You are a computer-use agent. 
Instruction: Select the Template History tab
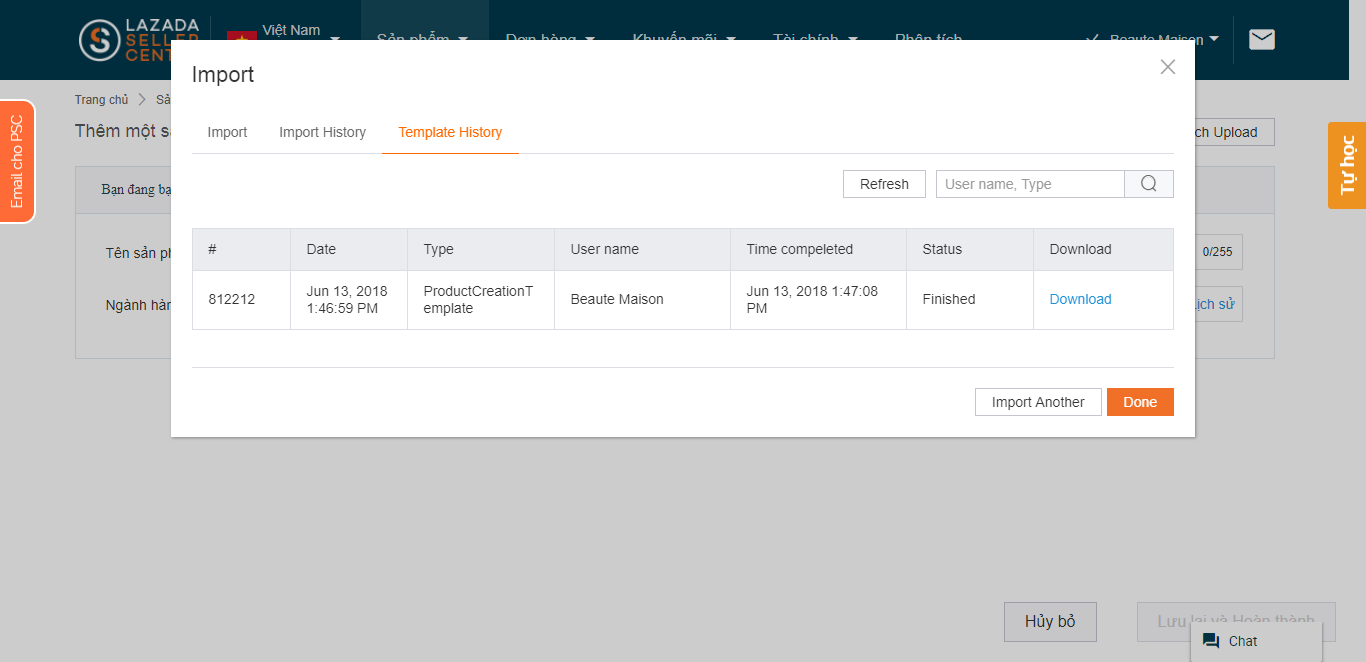click(450, 132)
